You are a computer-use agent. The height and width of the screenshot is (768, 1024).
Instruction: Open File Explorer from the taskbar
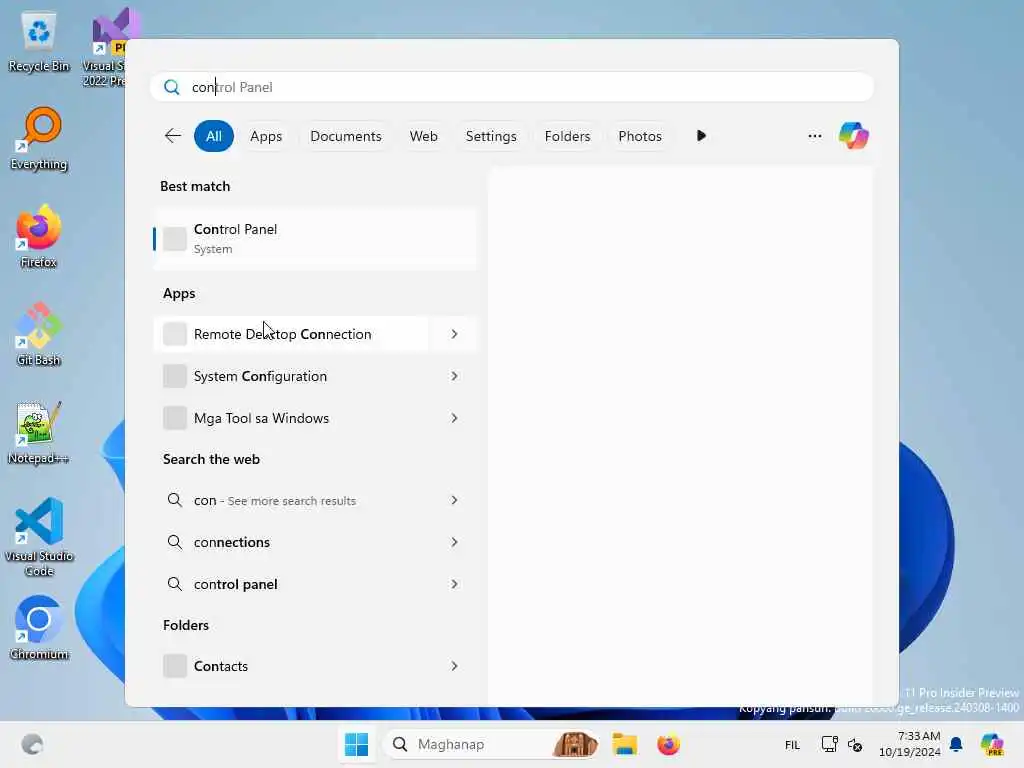point(625,744)
